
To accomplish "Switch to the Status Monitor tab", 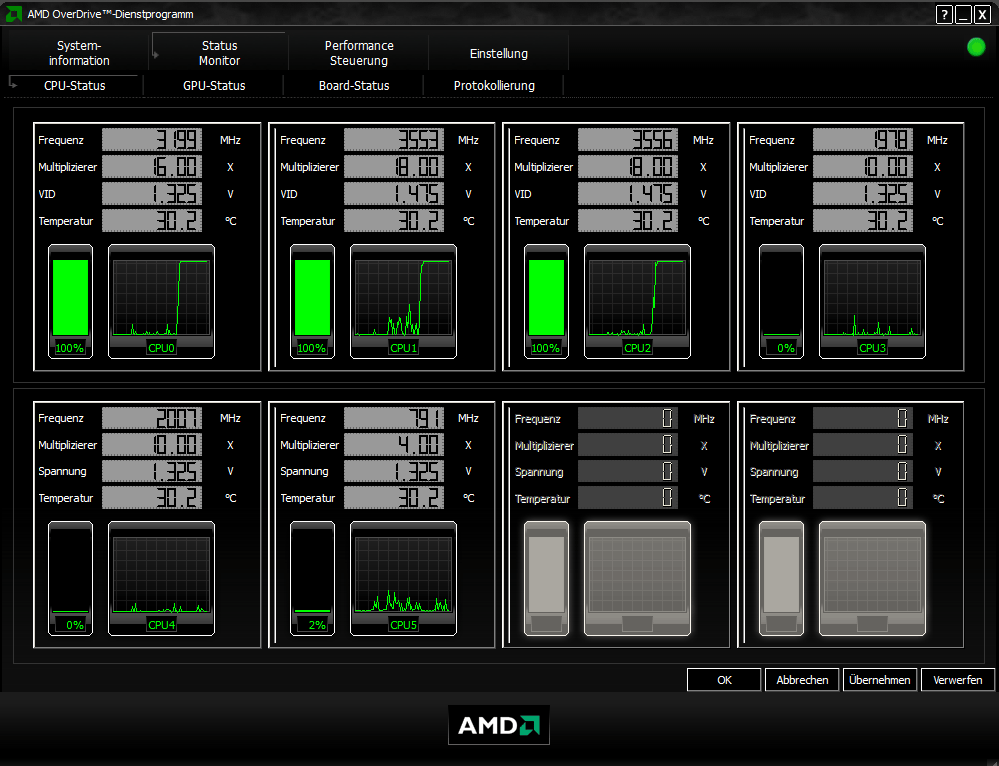I will pyautogui.click(x=219, y=53).
